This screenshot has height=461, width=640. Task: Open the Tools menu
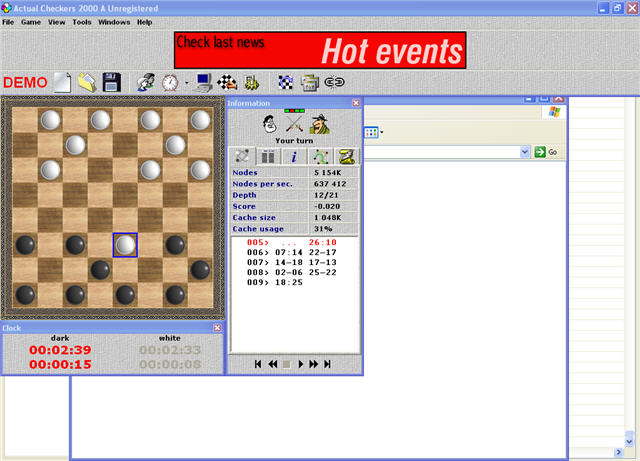(82, 22)
